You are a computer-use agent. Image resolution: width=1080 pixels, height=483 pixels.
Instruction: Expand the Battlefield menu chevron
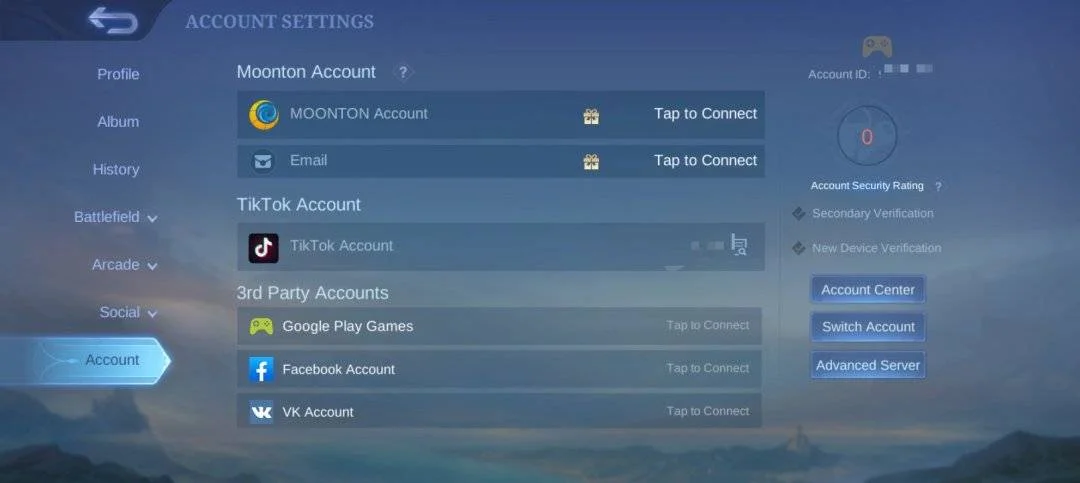pyautogui.click(x=152, y=218)
